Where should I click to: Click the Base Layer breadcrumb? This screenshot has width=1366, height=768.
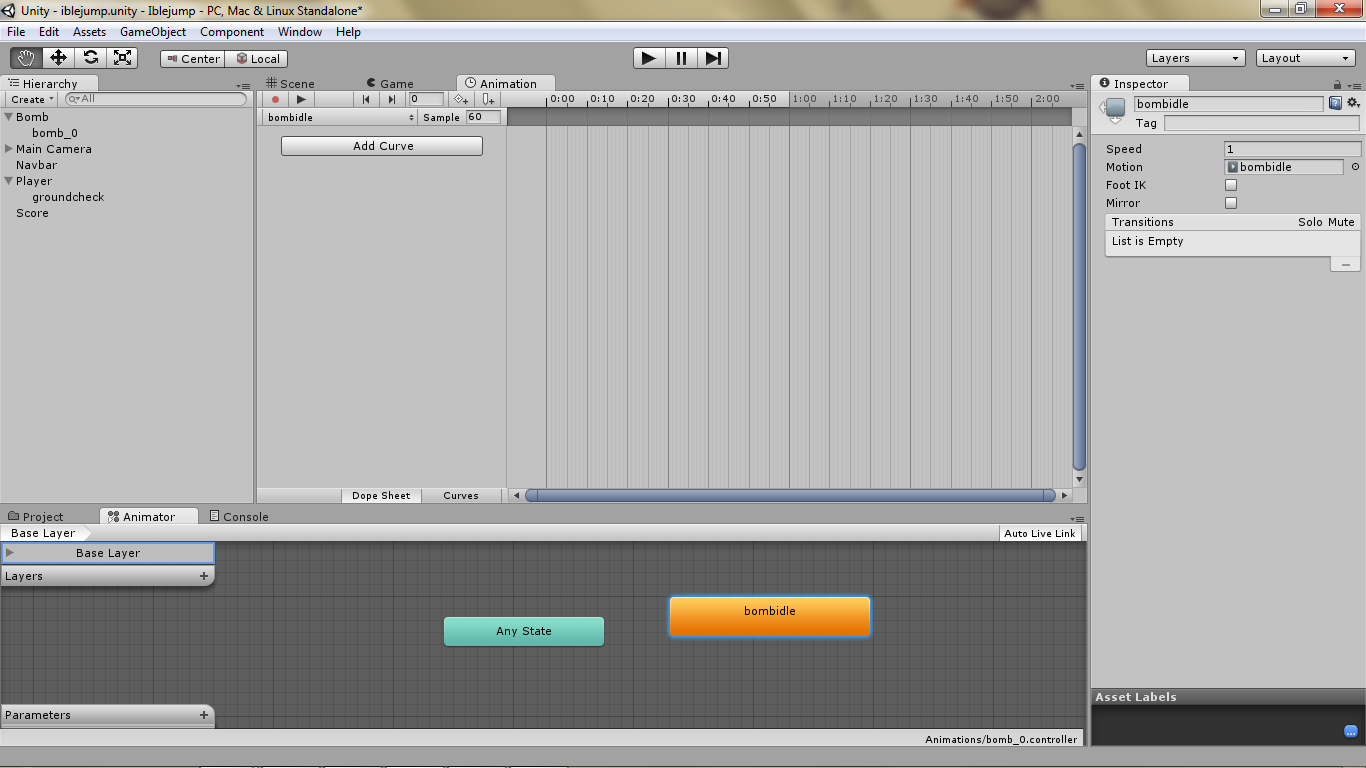click(43, 533)
